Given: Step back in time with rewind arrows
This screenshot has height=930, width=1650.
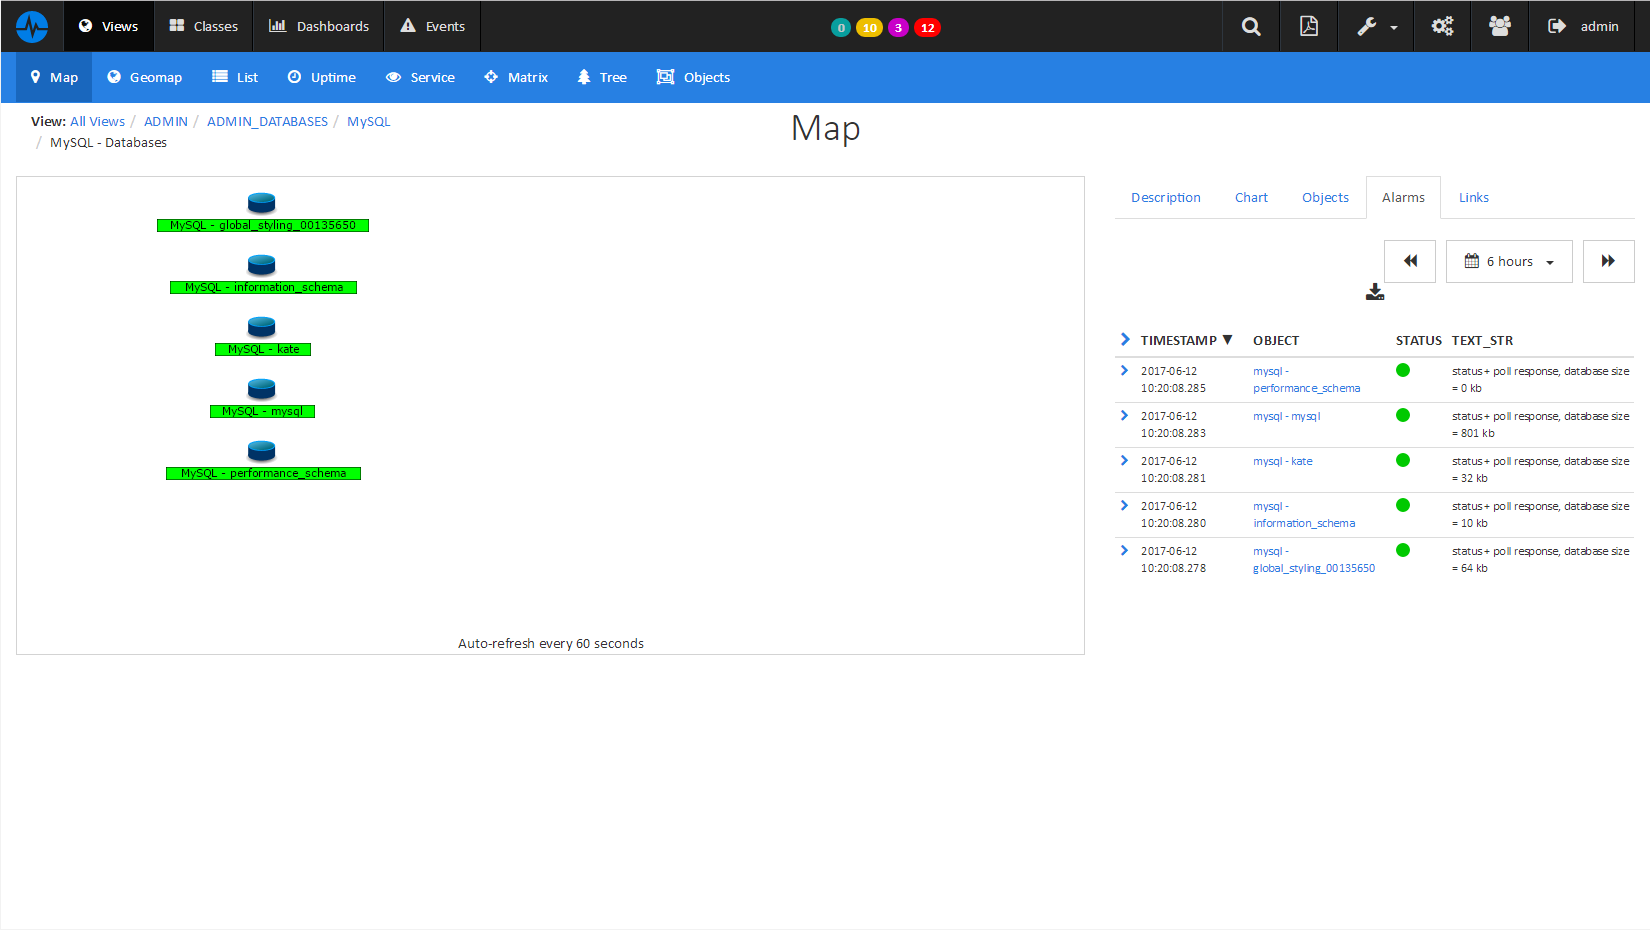Looking at the screenshot, I should pos(1409,260).
